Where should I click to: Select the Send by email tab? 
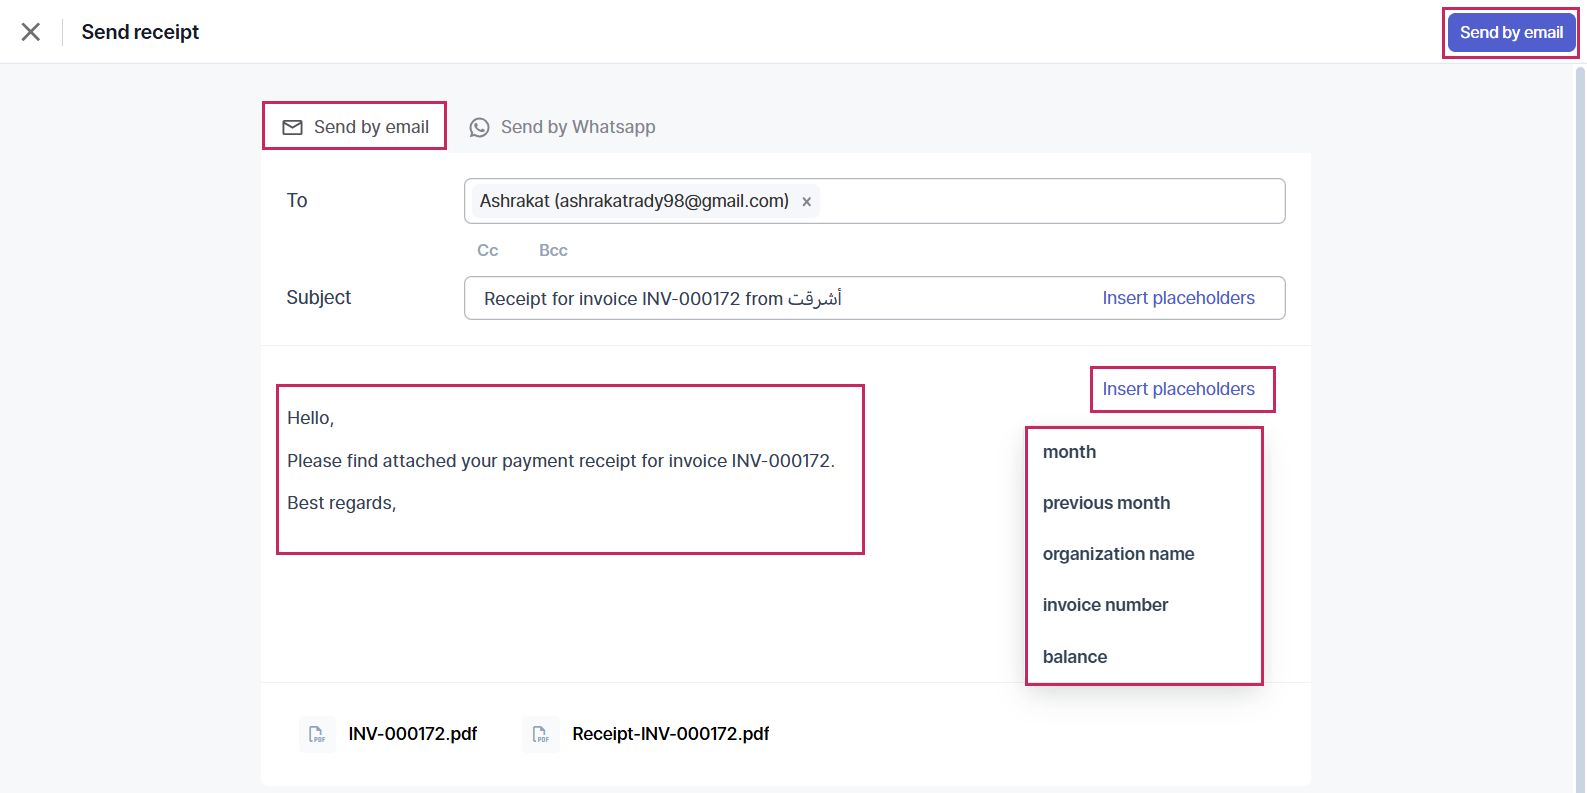(355, 127)
